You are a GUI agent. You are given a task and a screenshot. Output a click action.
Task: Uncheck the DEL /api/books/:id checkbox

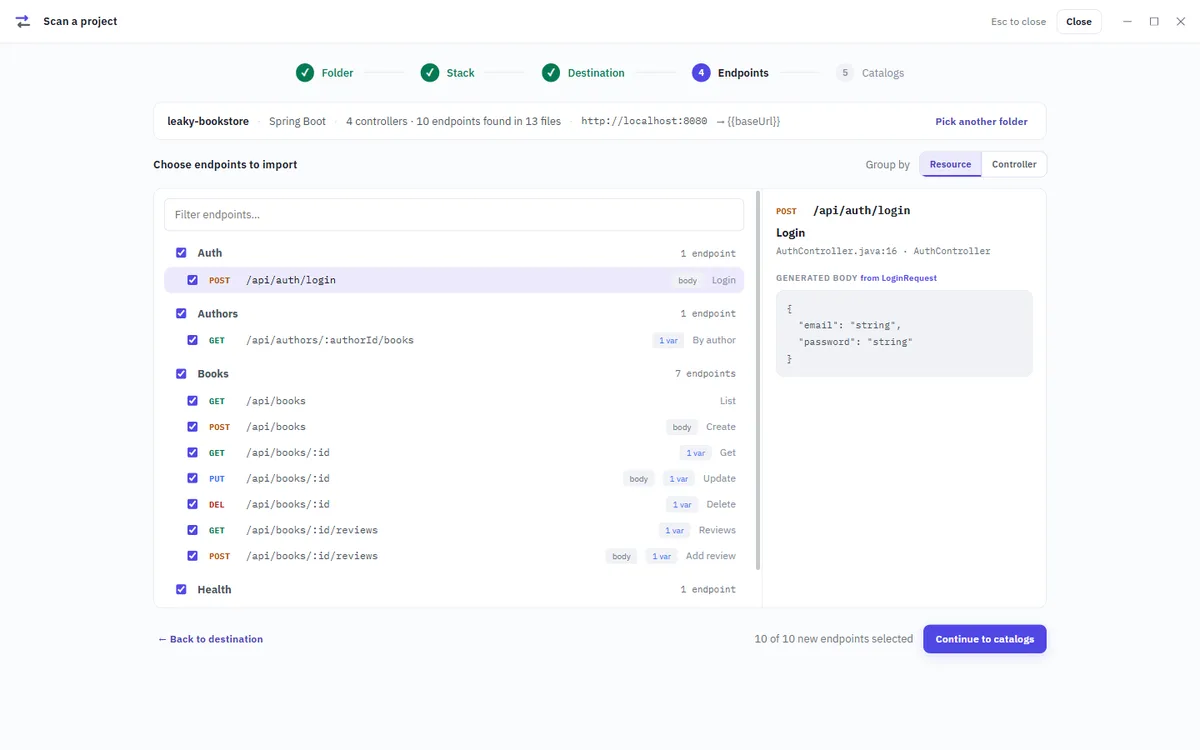193,504
